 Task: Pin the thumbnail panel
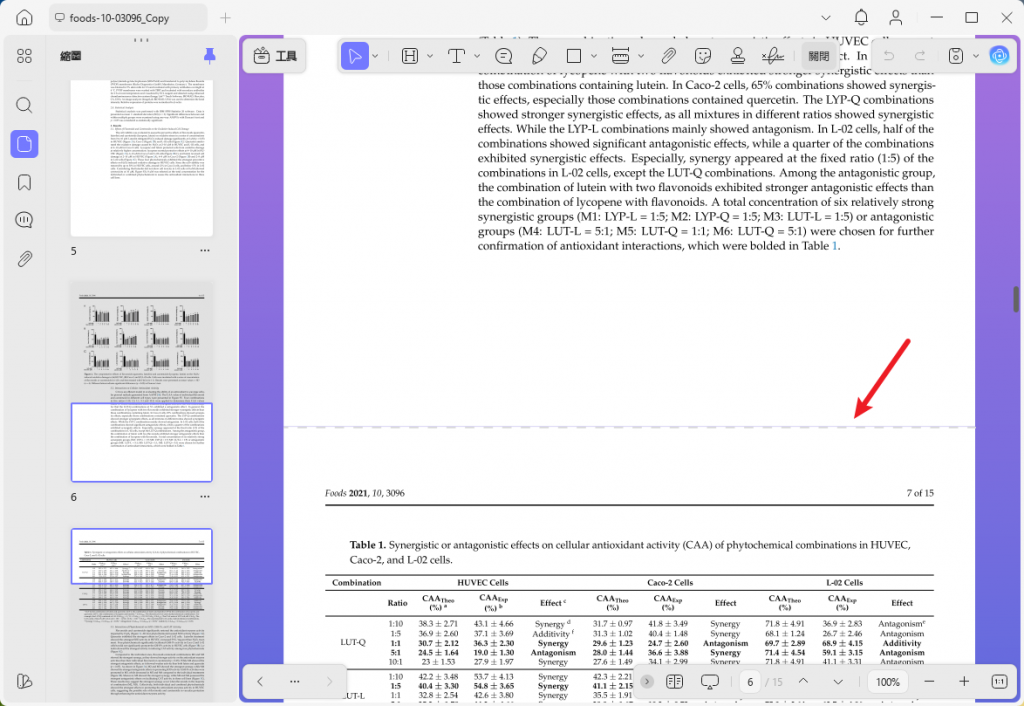point(210,56)
